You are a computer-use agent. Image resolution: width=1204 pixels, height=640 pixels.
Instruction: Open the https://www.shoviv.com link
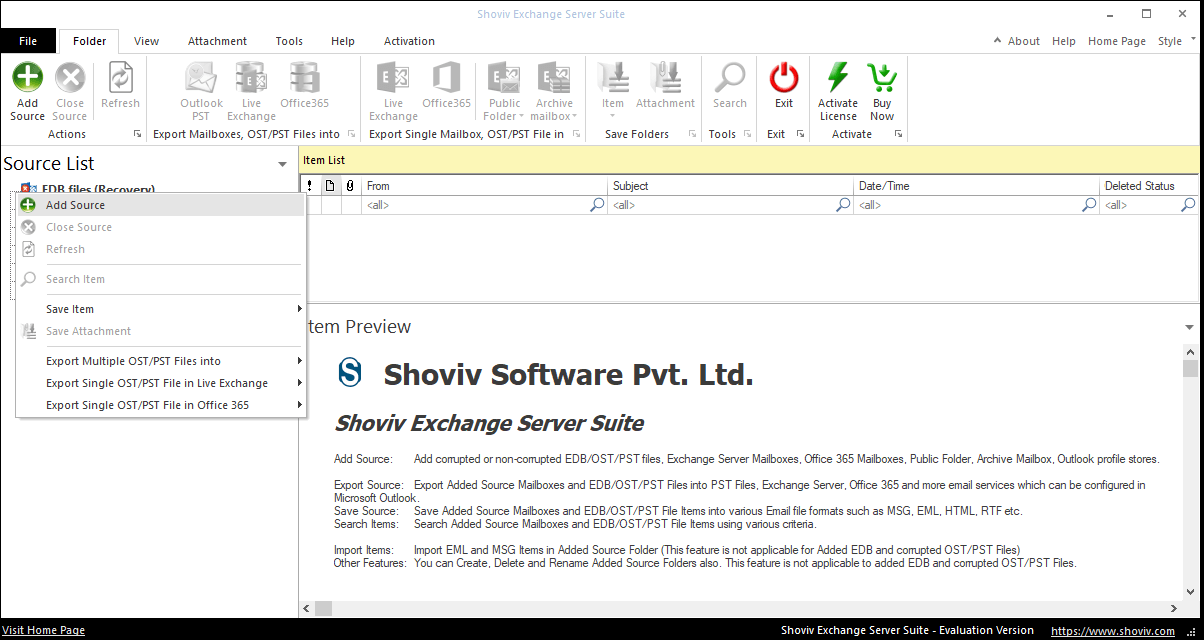tap(1113, 631)
